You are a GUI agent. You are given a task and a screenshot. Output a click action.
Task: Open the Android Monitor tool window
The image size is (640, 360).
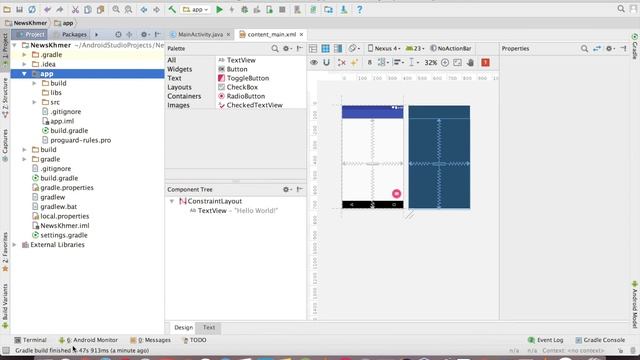[88, 340]
